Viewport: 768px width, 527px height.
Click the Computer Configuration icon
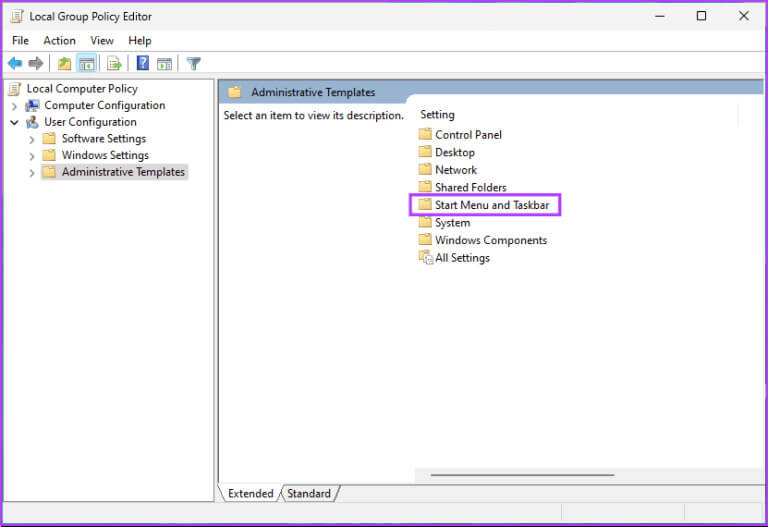pos(32,105)
